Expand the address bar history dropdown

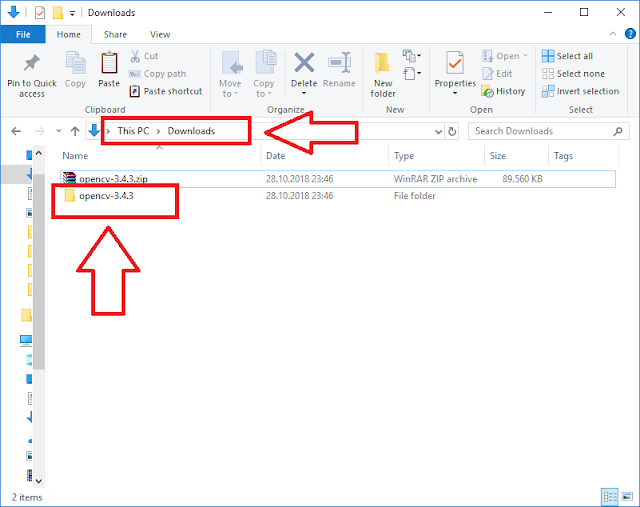438,131
